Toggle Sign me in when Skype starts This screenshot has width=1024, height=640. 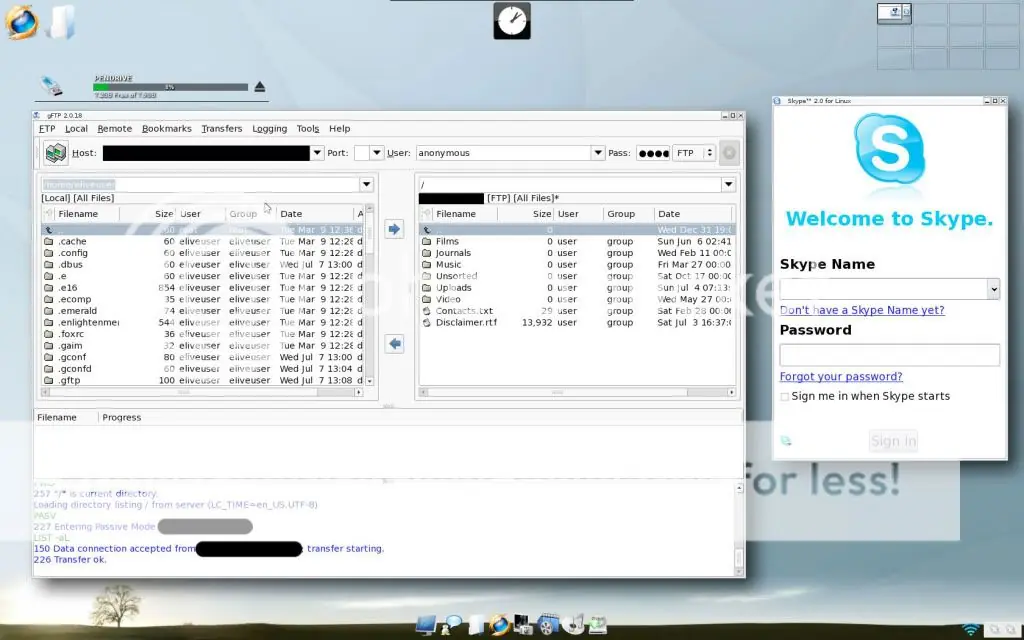(784, 396)
